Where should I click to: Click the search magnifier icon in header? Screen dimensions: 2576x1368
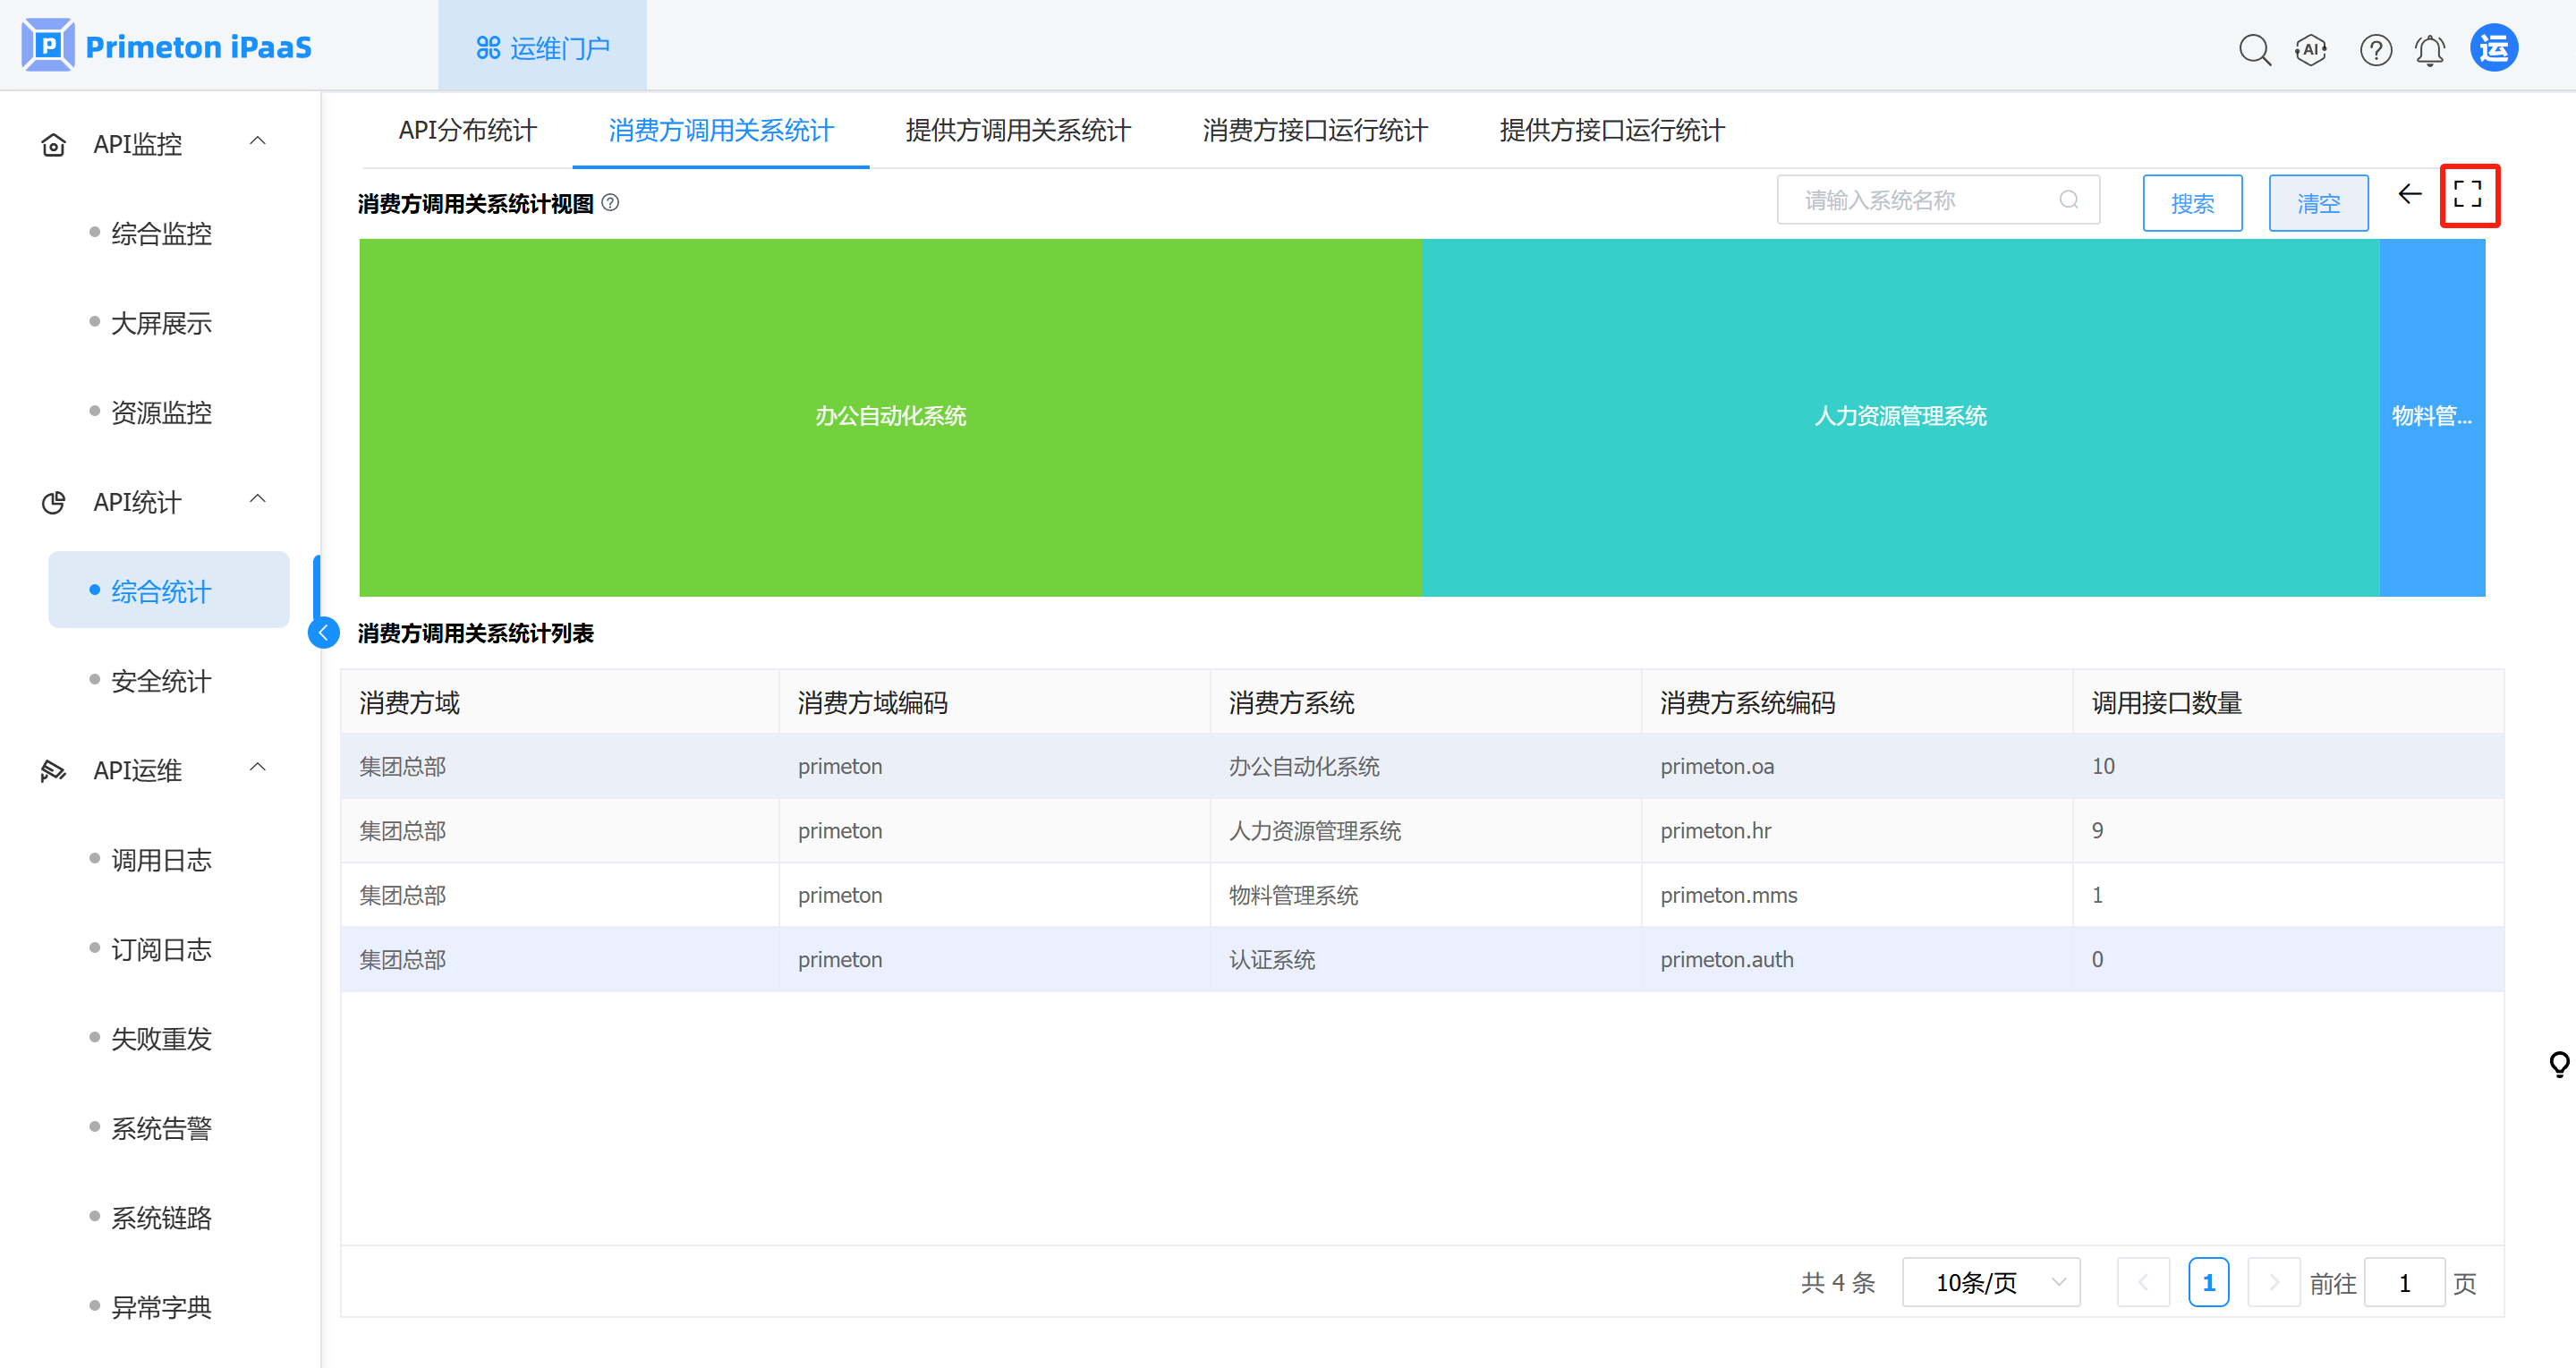click(x=2254, y=49)
